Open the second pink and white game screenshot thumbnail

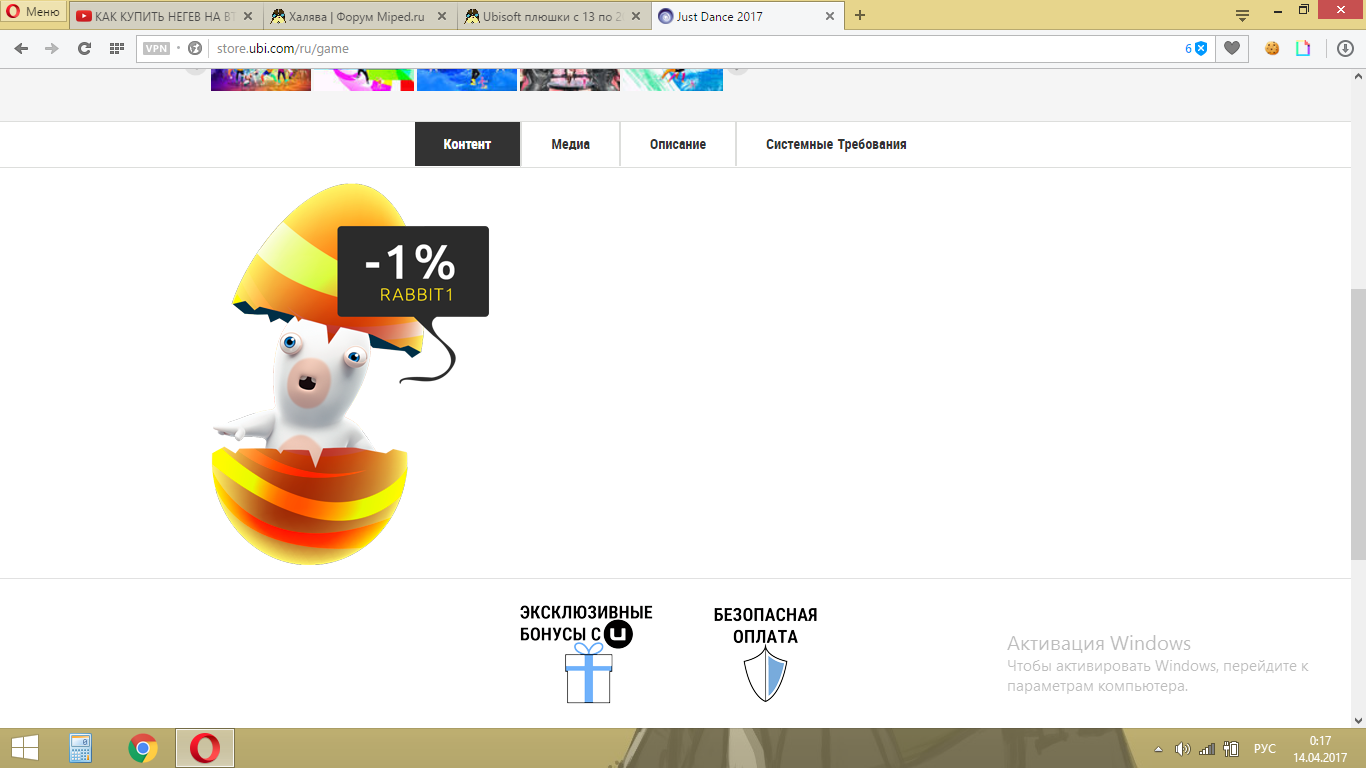pyautogui.click(x=364, y=80)
